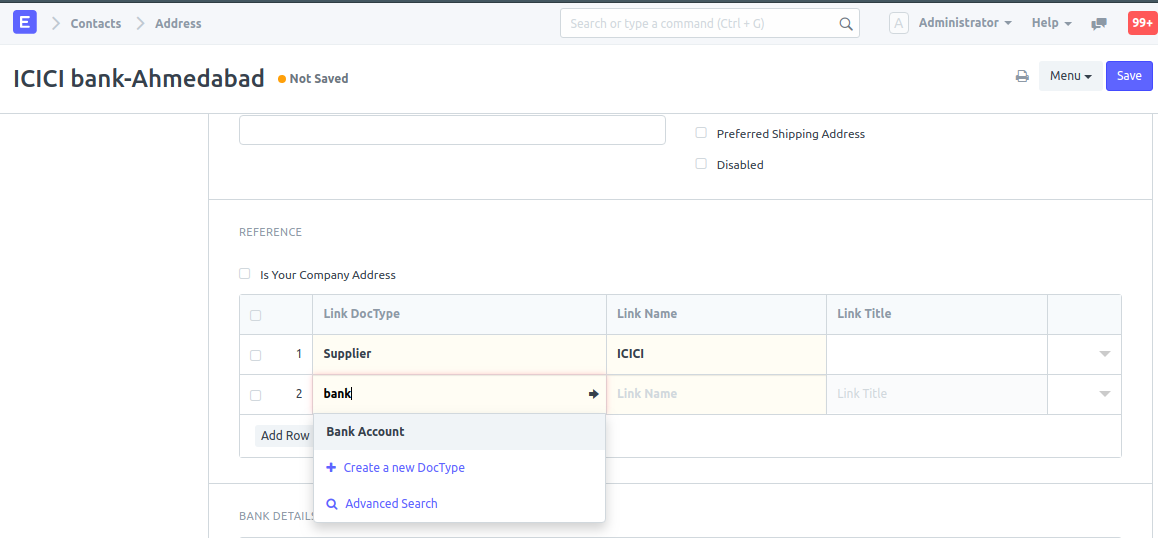Choose Bank Account from suggestions
Viewport: 1158px width, 538px height.
(459, 432)
